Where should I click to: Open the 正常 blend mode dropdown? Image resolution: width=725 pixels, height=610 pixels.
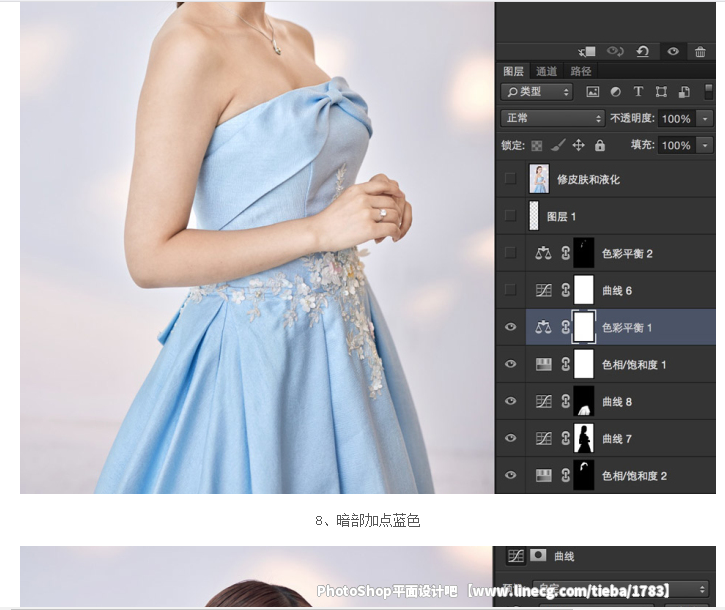click(x=553, y=118)
